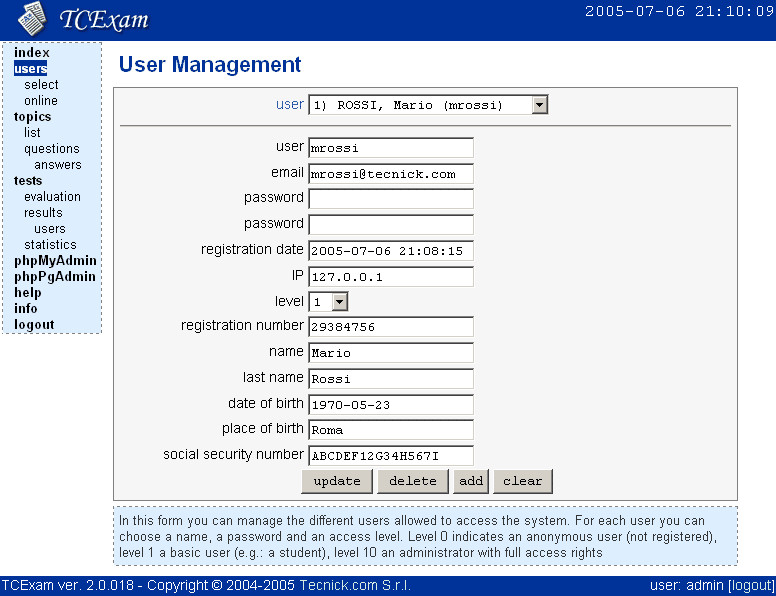Open the questions page
This screenshot has width=776, height=596.
[51, 149]
